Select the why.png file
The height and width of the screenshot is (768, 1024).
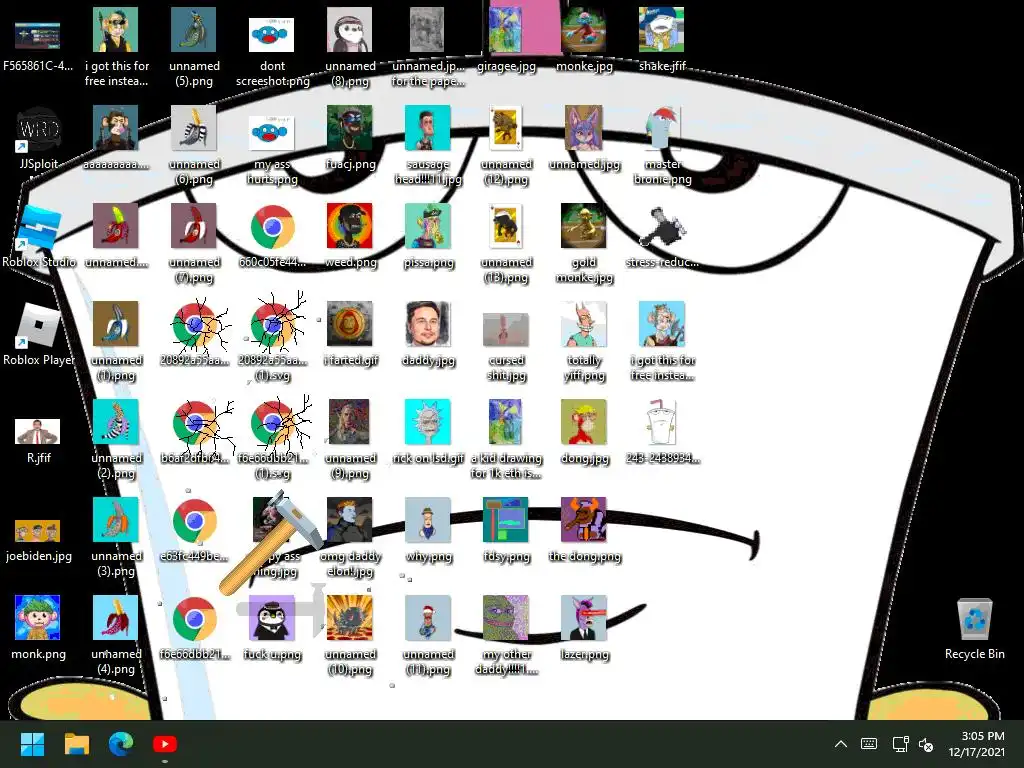coord(428,530)
